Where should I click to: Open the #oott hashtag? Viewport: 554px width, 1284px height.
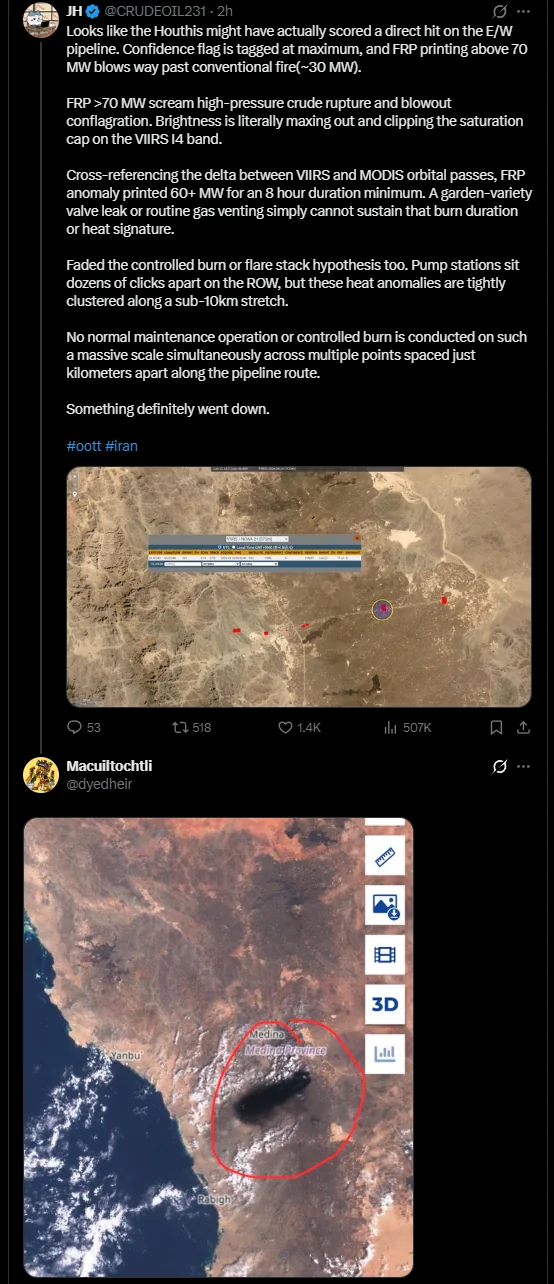[x=83, y=446]
